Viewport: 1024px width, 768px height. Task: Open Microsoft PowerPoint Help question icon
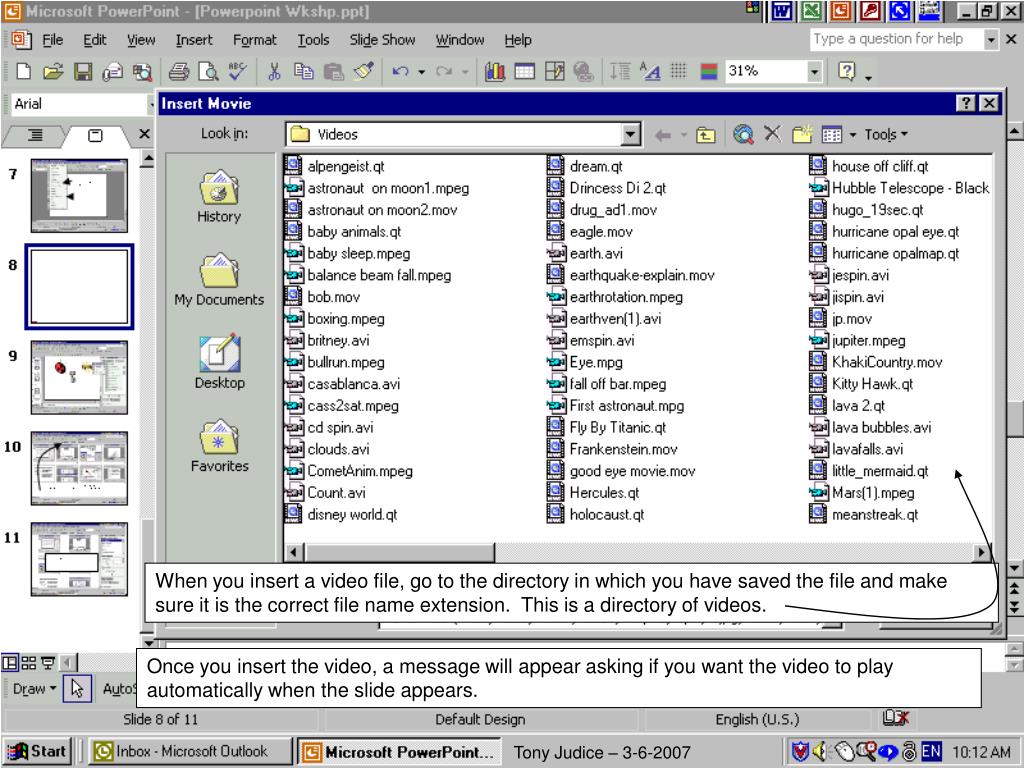point(846,71)
